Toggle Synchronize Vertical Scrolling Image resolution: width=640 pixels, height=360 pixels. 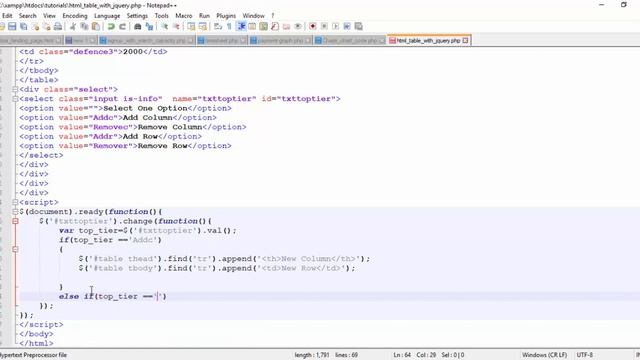pyautogui.click(x=191, y=27)
